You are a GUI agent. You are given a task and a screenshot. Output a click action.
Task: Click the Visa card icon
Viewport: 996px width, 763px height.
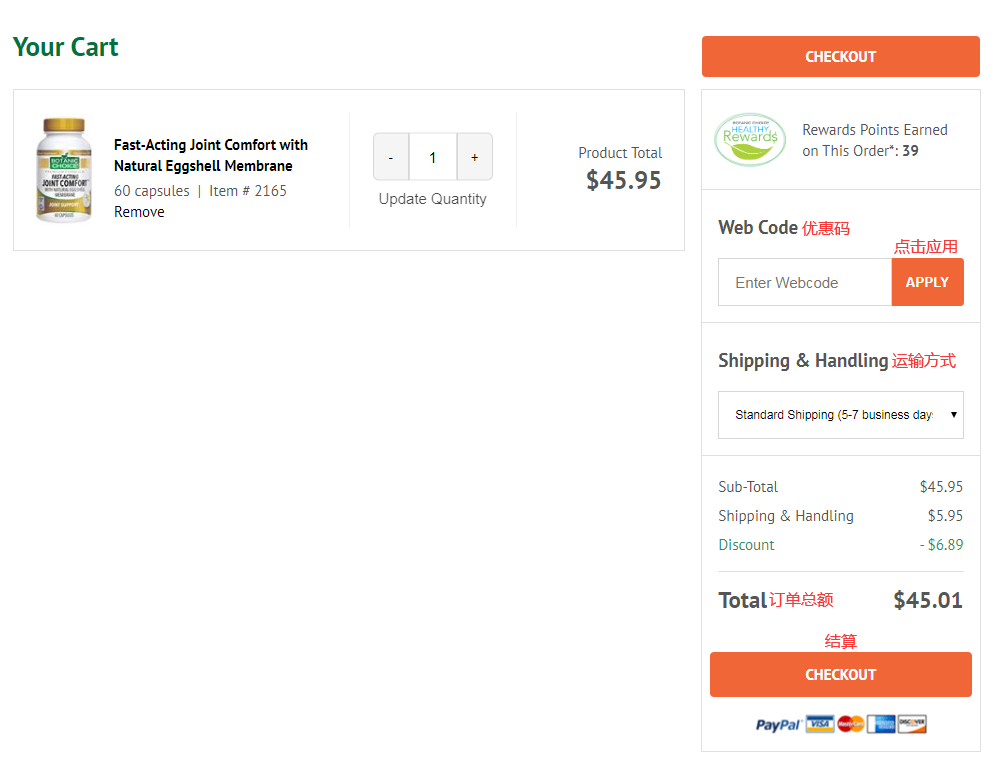(820, 724)
